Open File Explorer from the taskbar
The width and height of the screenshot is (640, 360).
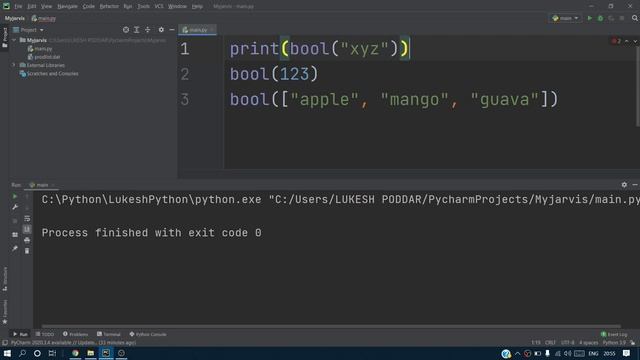pos(91,353)
